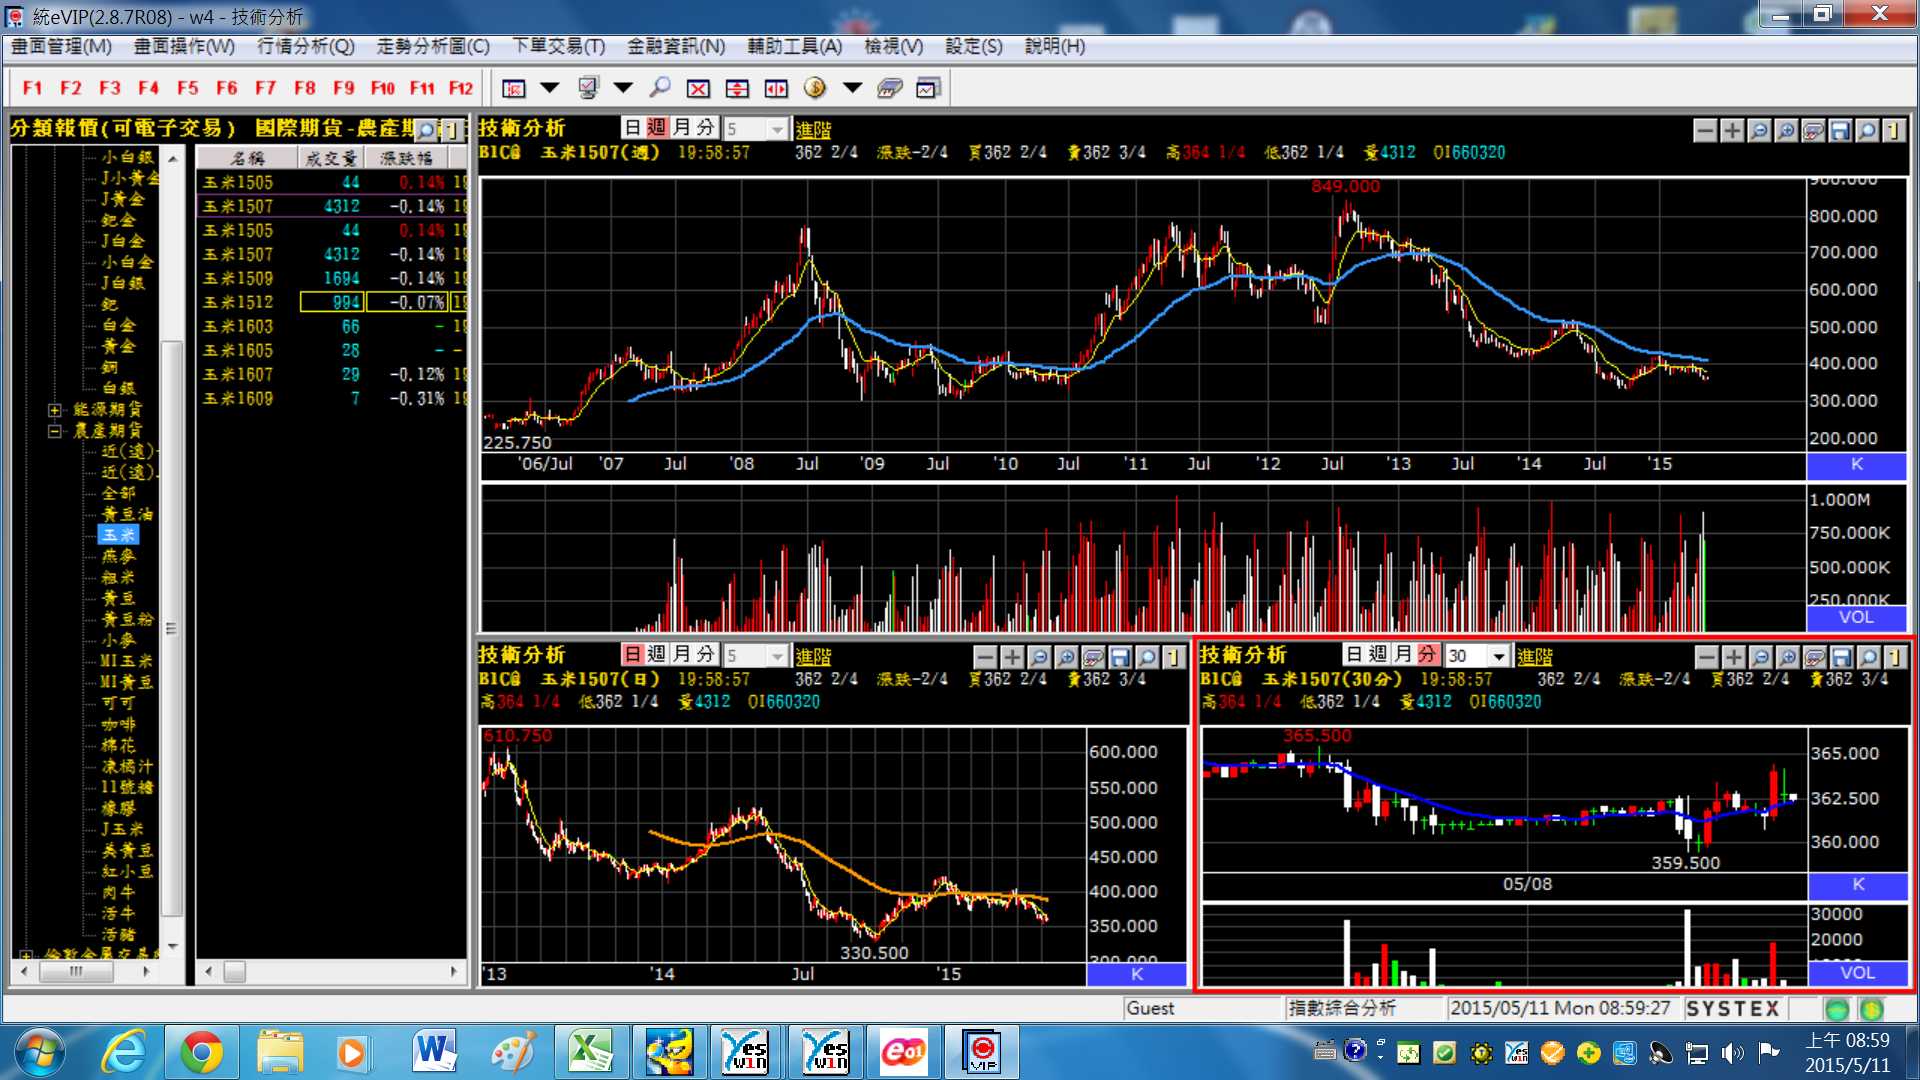Select 分 period on the bottom-left chart

pyautogui.click(x=706, y=654)
